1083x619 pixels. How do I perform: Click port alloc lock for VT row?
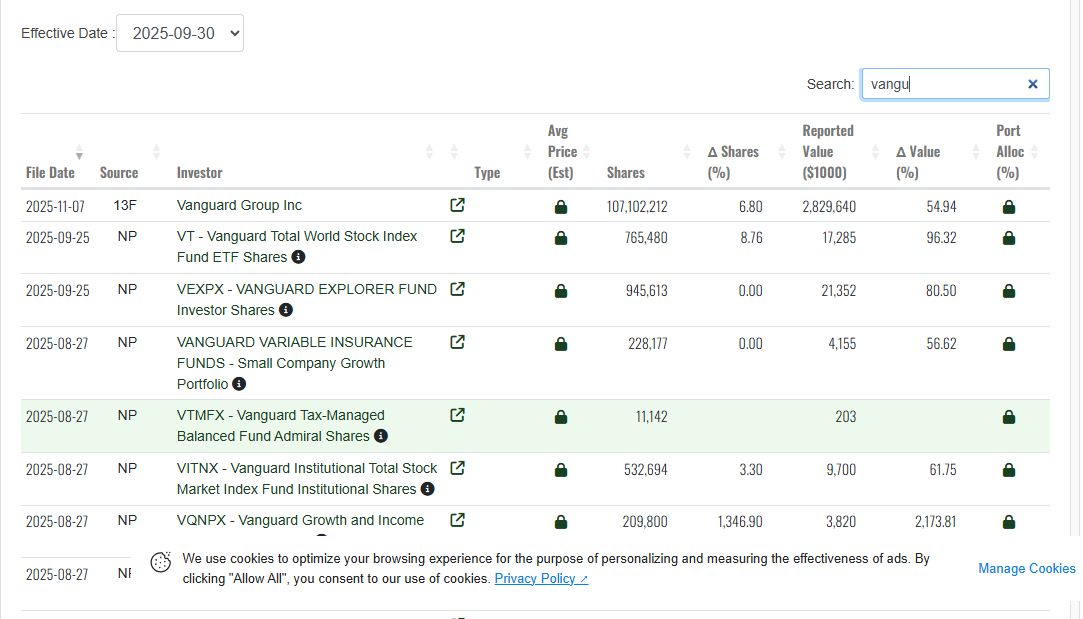[1008, 238]
